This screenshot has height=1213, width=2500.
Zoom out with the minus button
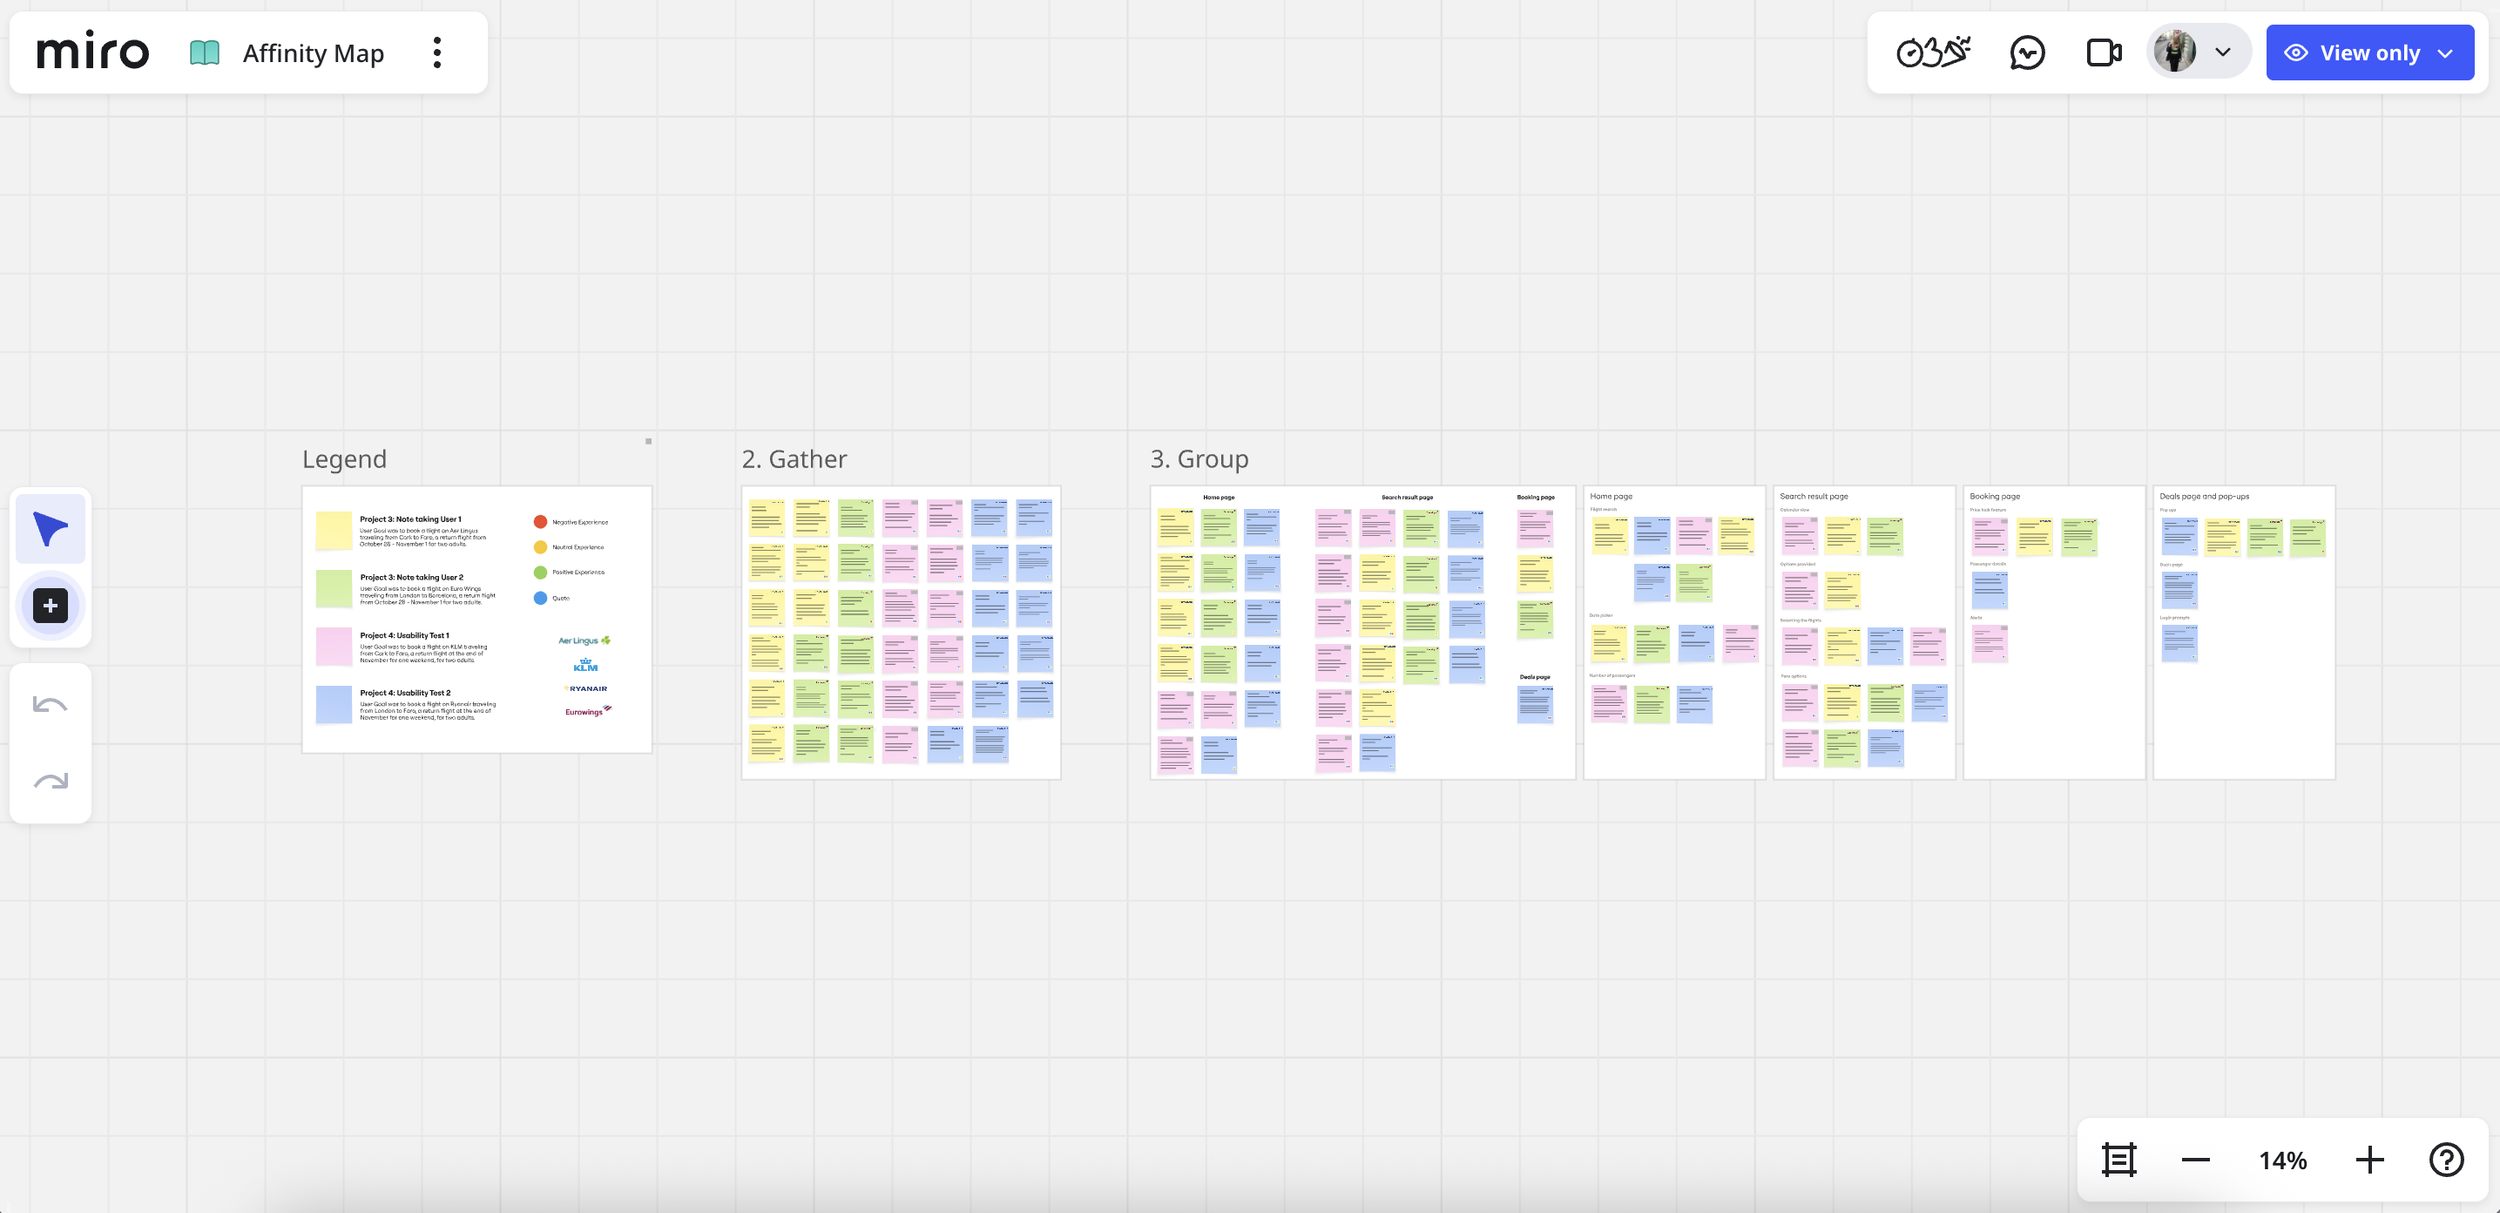point(2195,1160)
